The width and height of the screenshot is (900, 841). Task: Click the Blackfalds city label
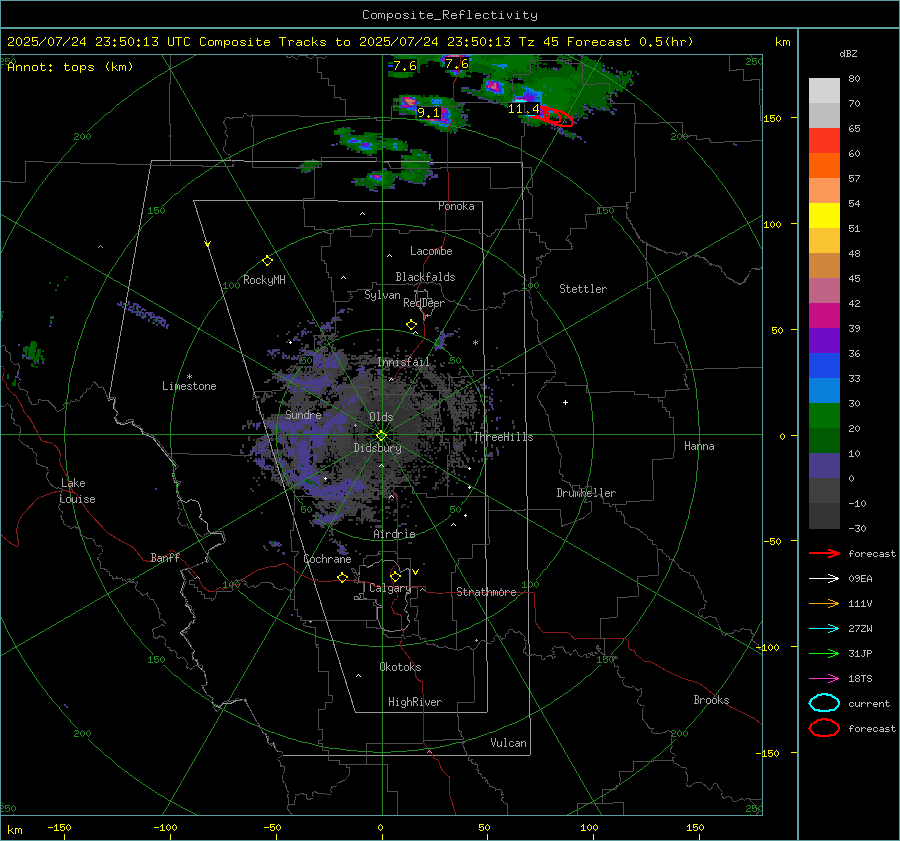425,277
